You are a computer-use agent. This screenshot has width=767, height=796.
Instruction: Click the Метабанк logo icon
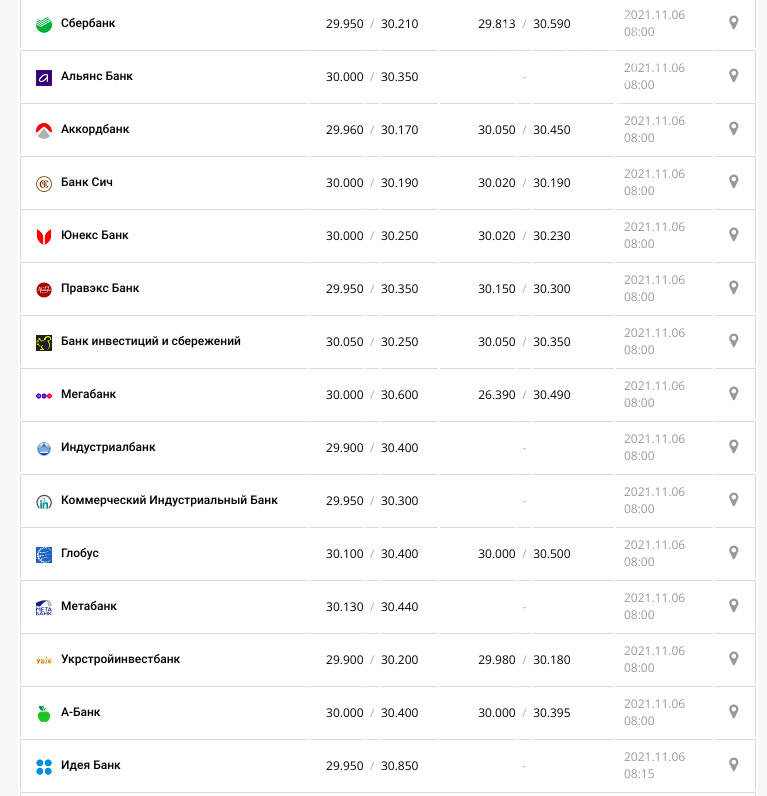tap(44, 608)
